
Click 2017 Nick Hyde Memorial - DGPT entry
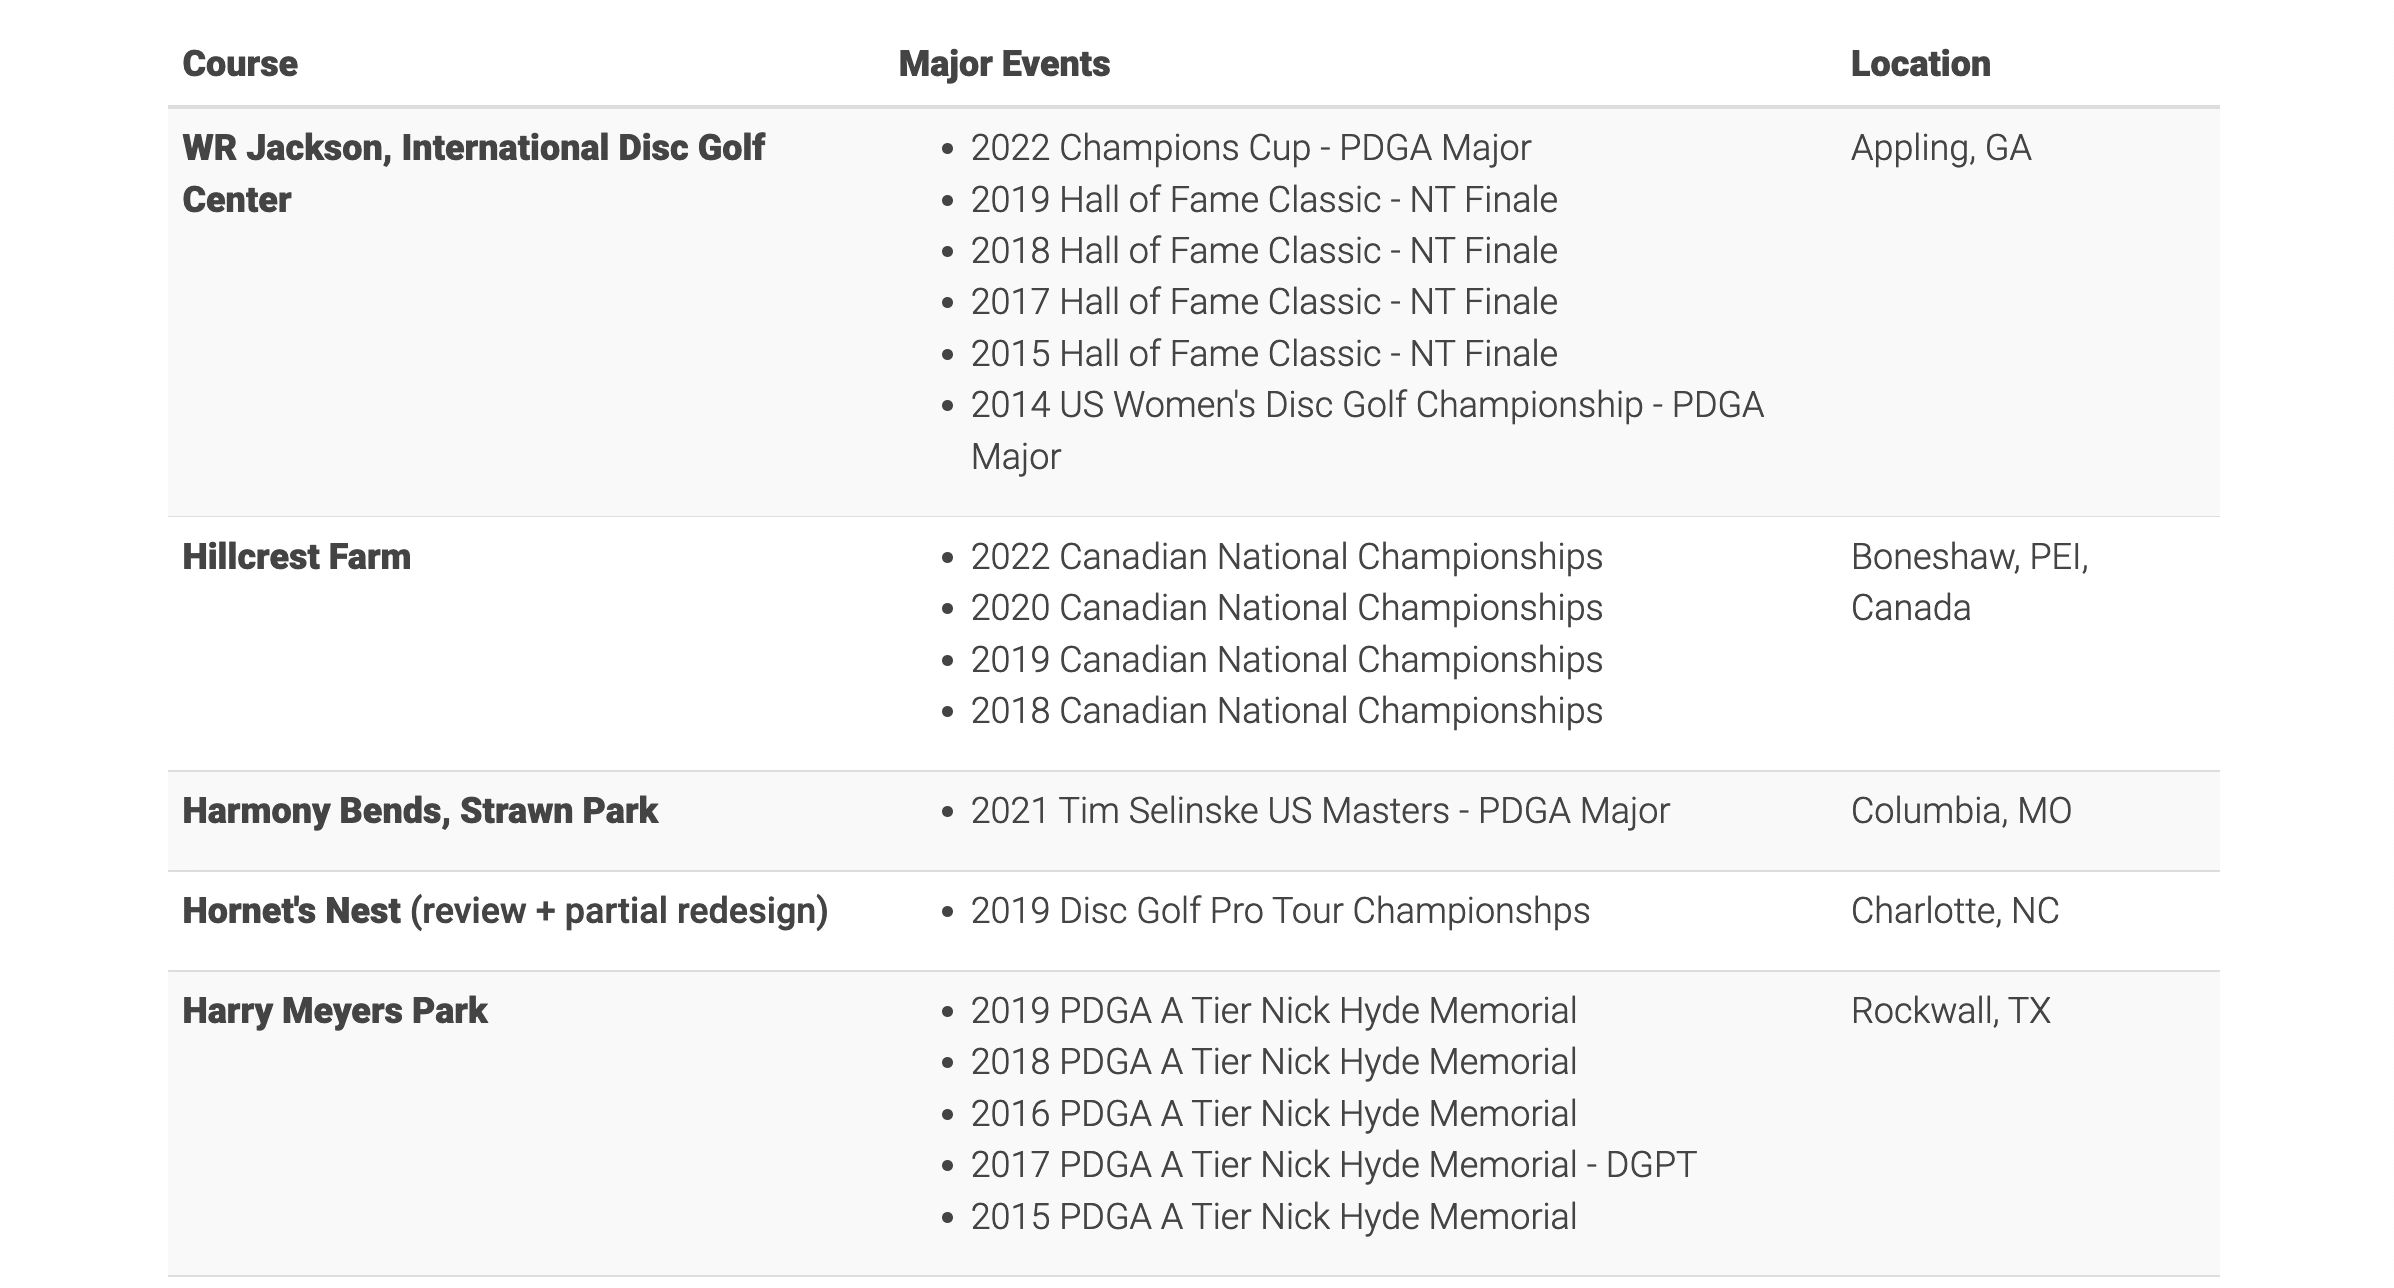(1333, 1165)
